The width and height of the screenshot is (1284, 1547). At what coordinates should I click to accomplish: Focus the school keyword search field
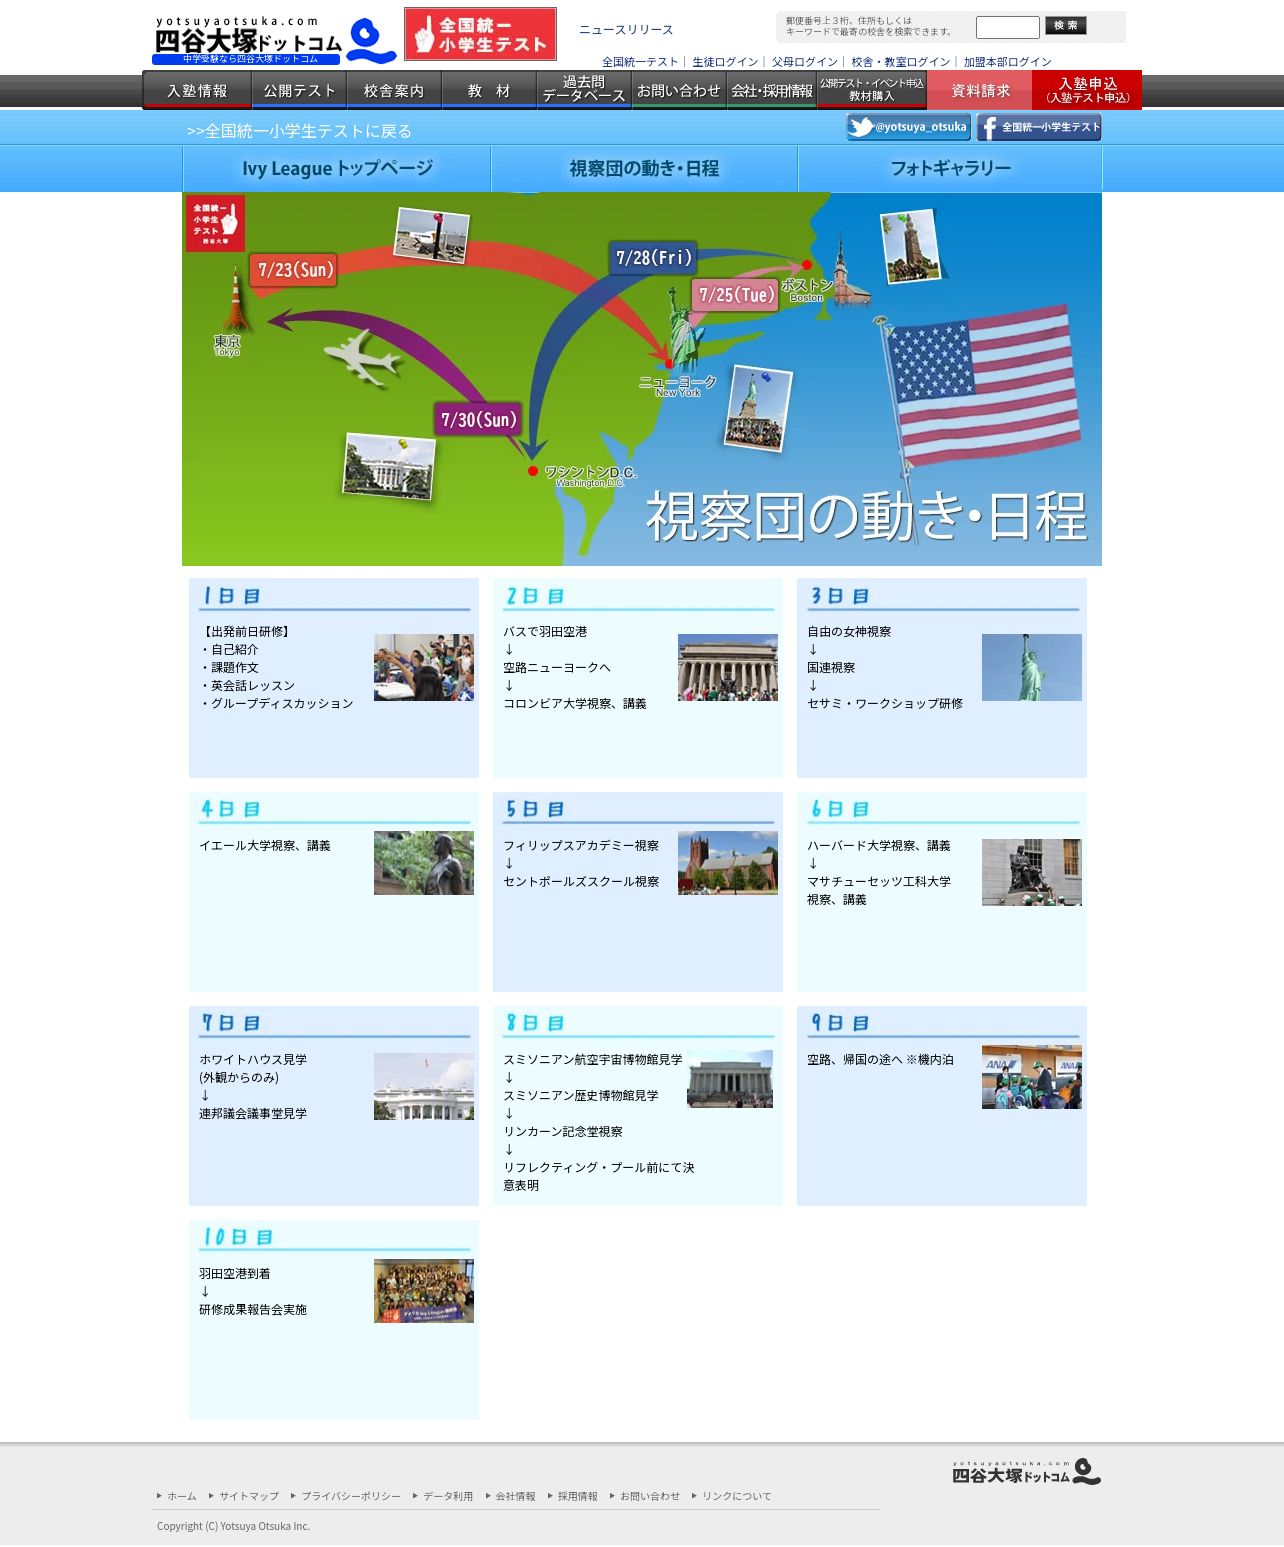coord(1008,27)
